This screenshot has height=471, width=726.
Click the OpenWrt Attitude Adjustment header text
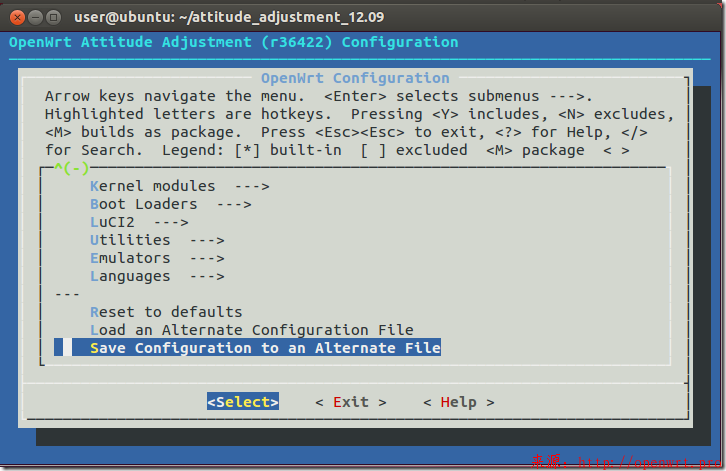pos(234,42)
